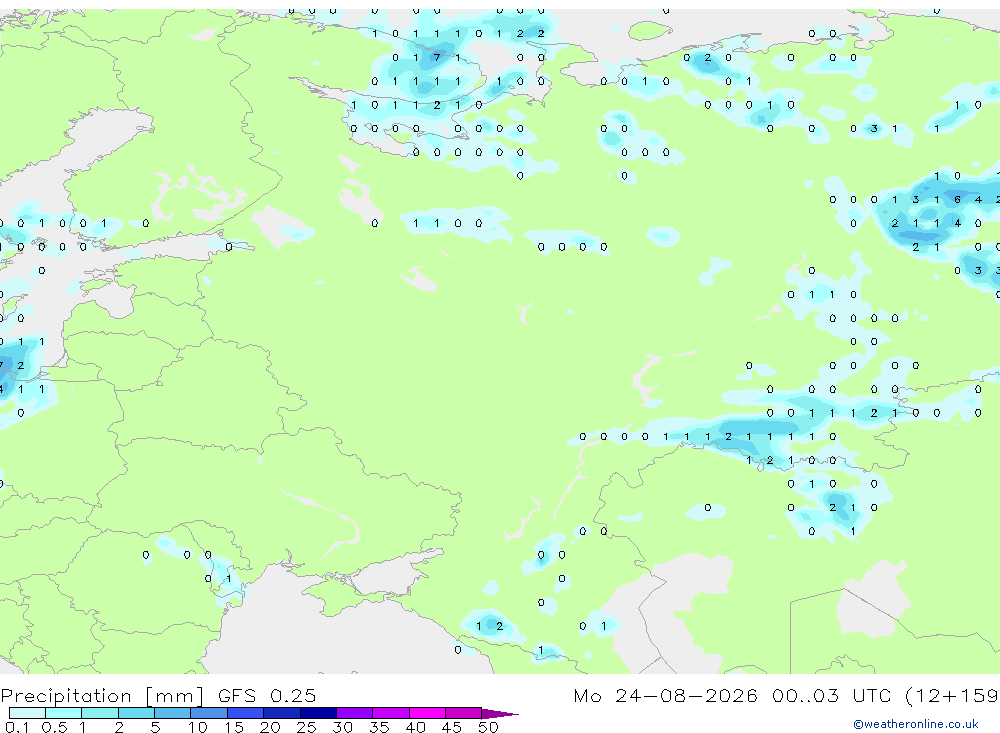This screenshot has width=1000, height=733.
Task: Click the "40" legend scale label
Action: (415, 727)
